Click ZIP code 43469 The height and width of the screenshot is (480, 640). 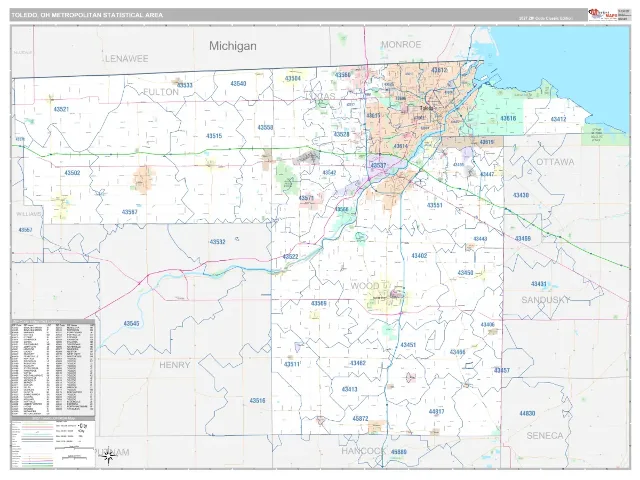point(522,238)
